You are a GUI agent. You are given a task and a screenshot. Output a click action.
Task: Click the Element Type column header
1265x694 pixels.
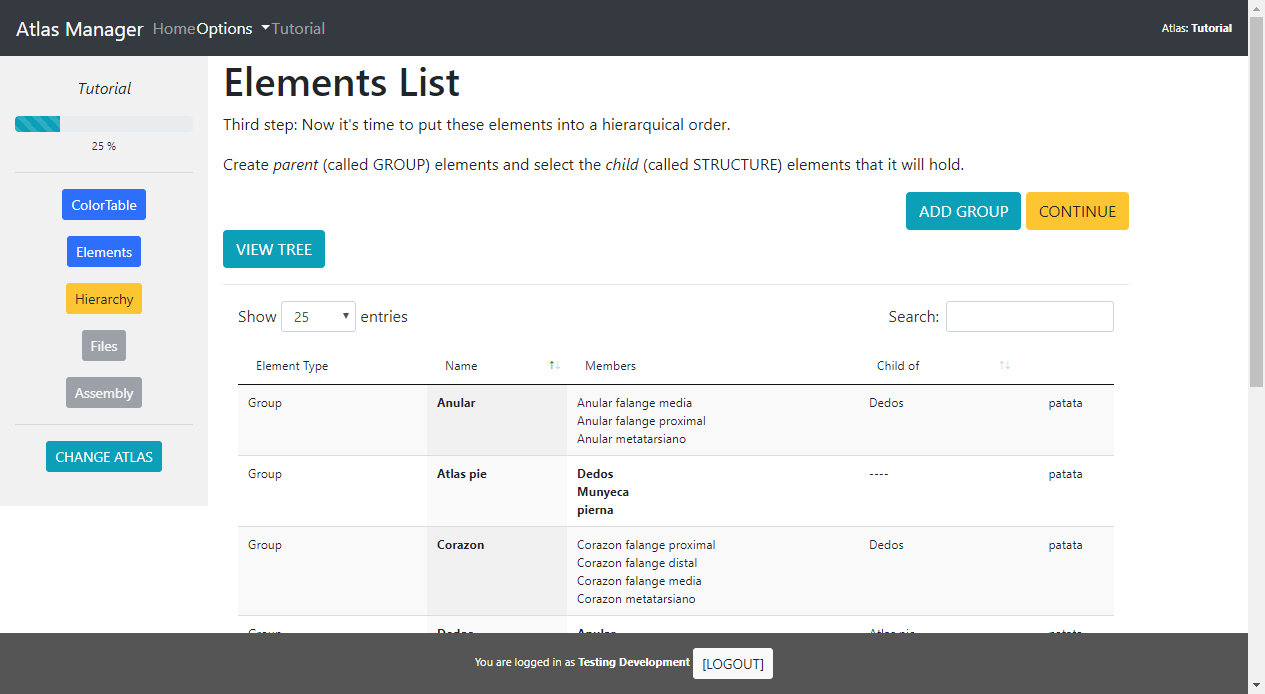292,366
